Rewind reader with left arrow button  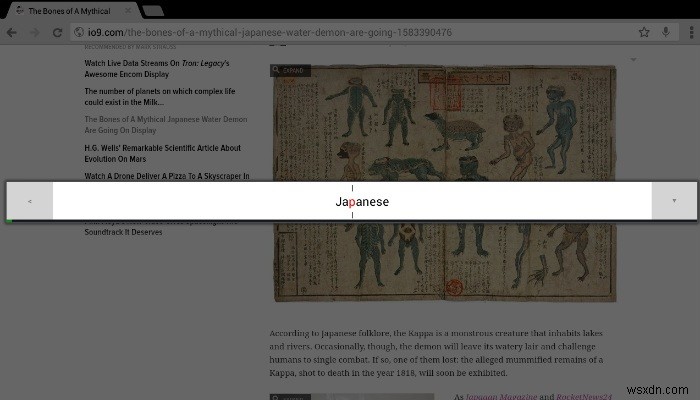30,201
